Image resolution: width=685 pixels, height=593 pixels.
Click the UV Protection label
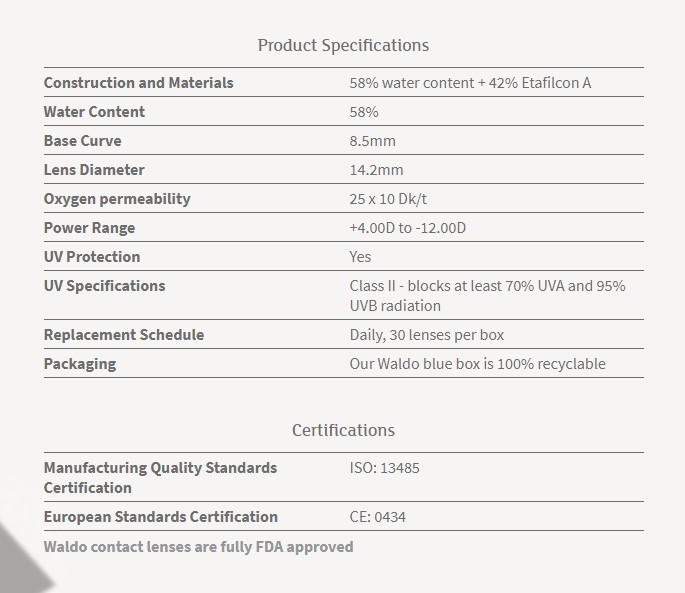click(92, 257)
